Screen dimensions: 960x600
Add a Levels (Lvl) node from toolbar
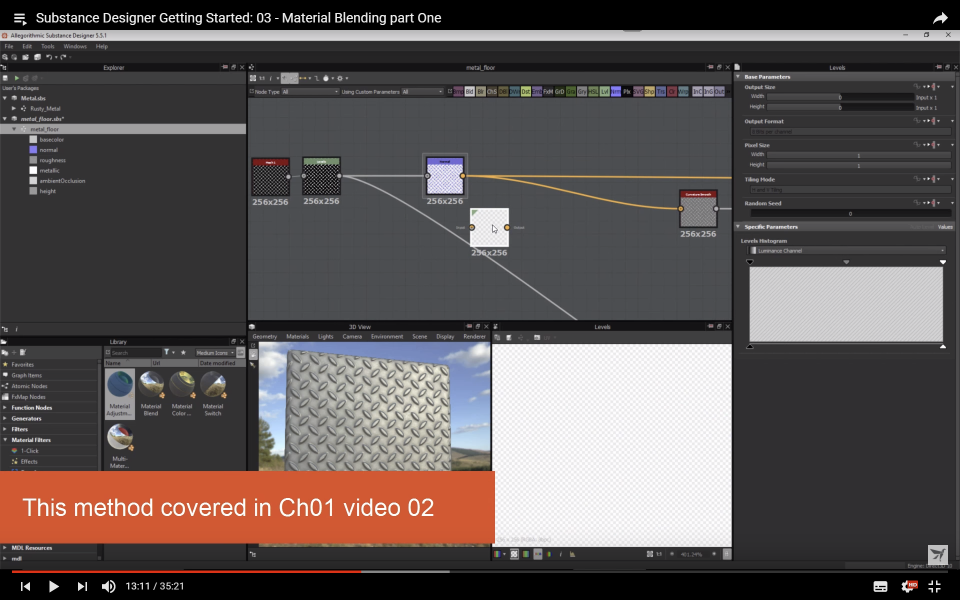[x=604, y=92]
